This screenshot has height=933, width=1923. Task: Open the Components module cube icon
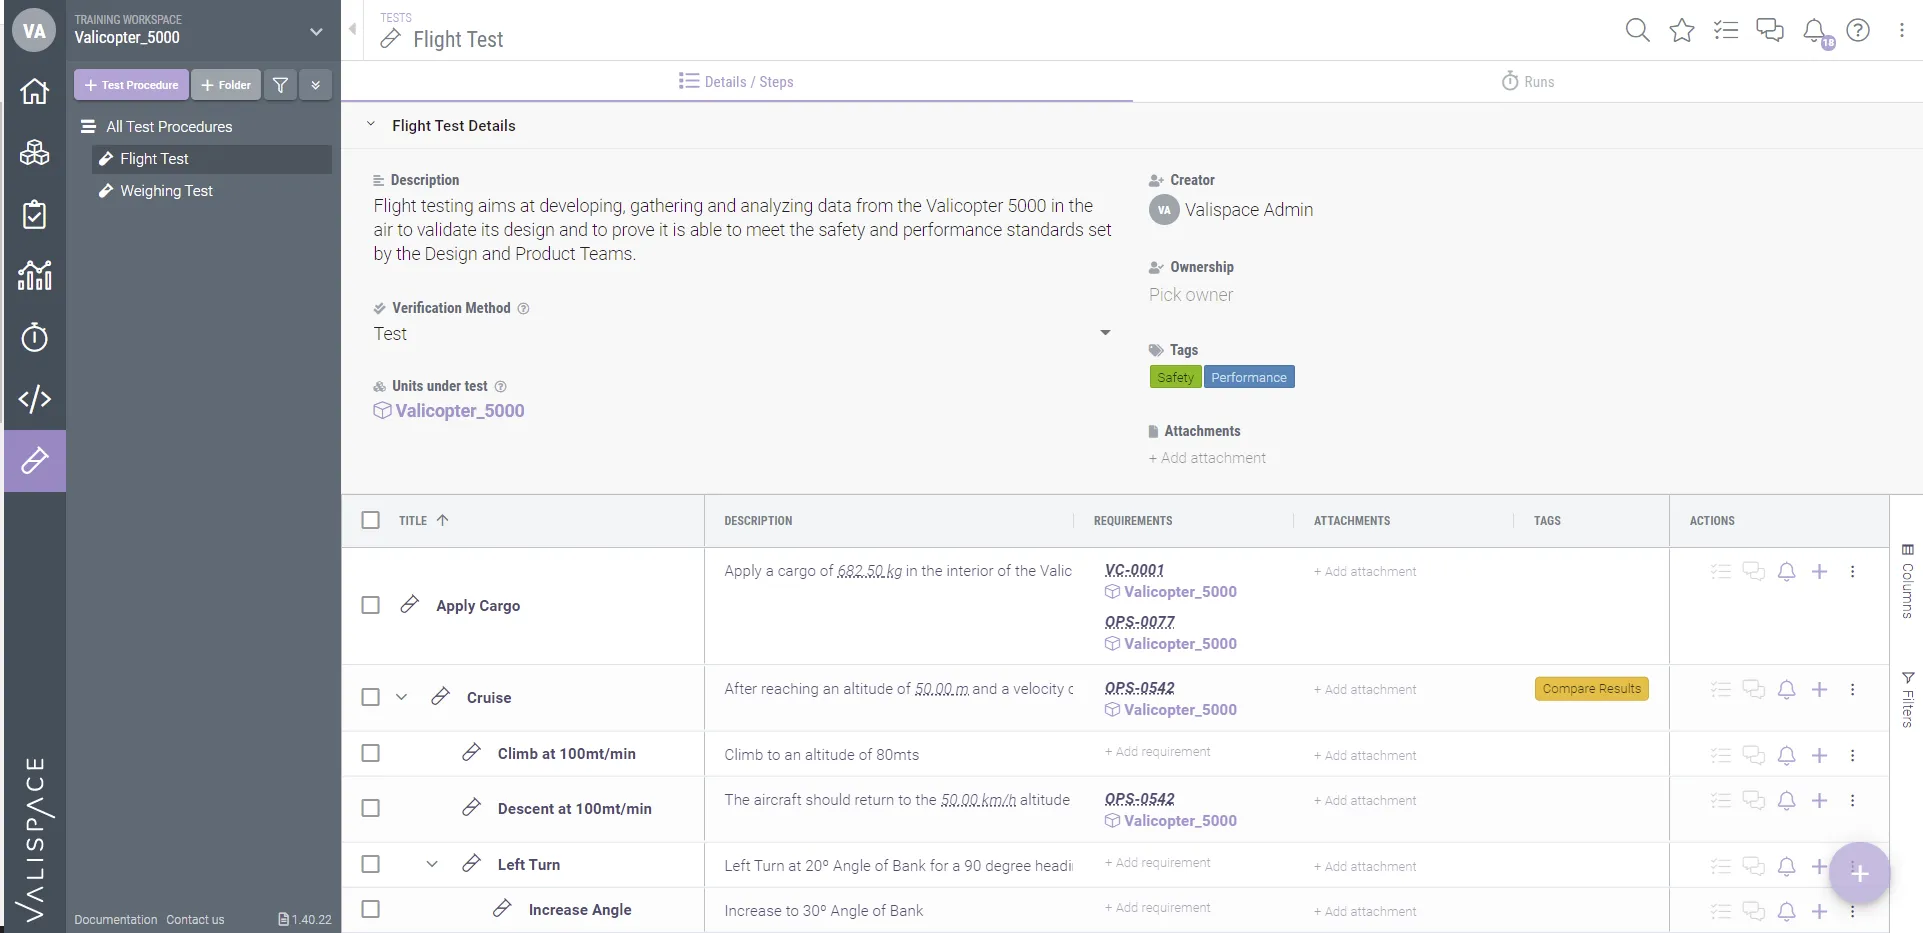point(35,152)
